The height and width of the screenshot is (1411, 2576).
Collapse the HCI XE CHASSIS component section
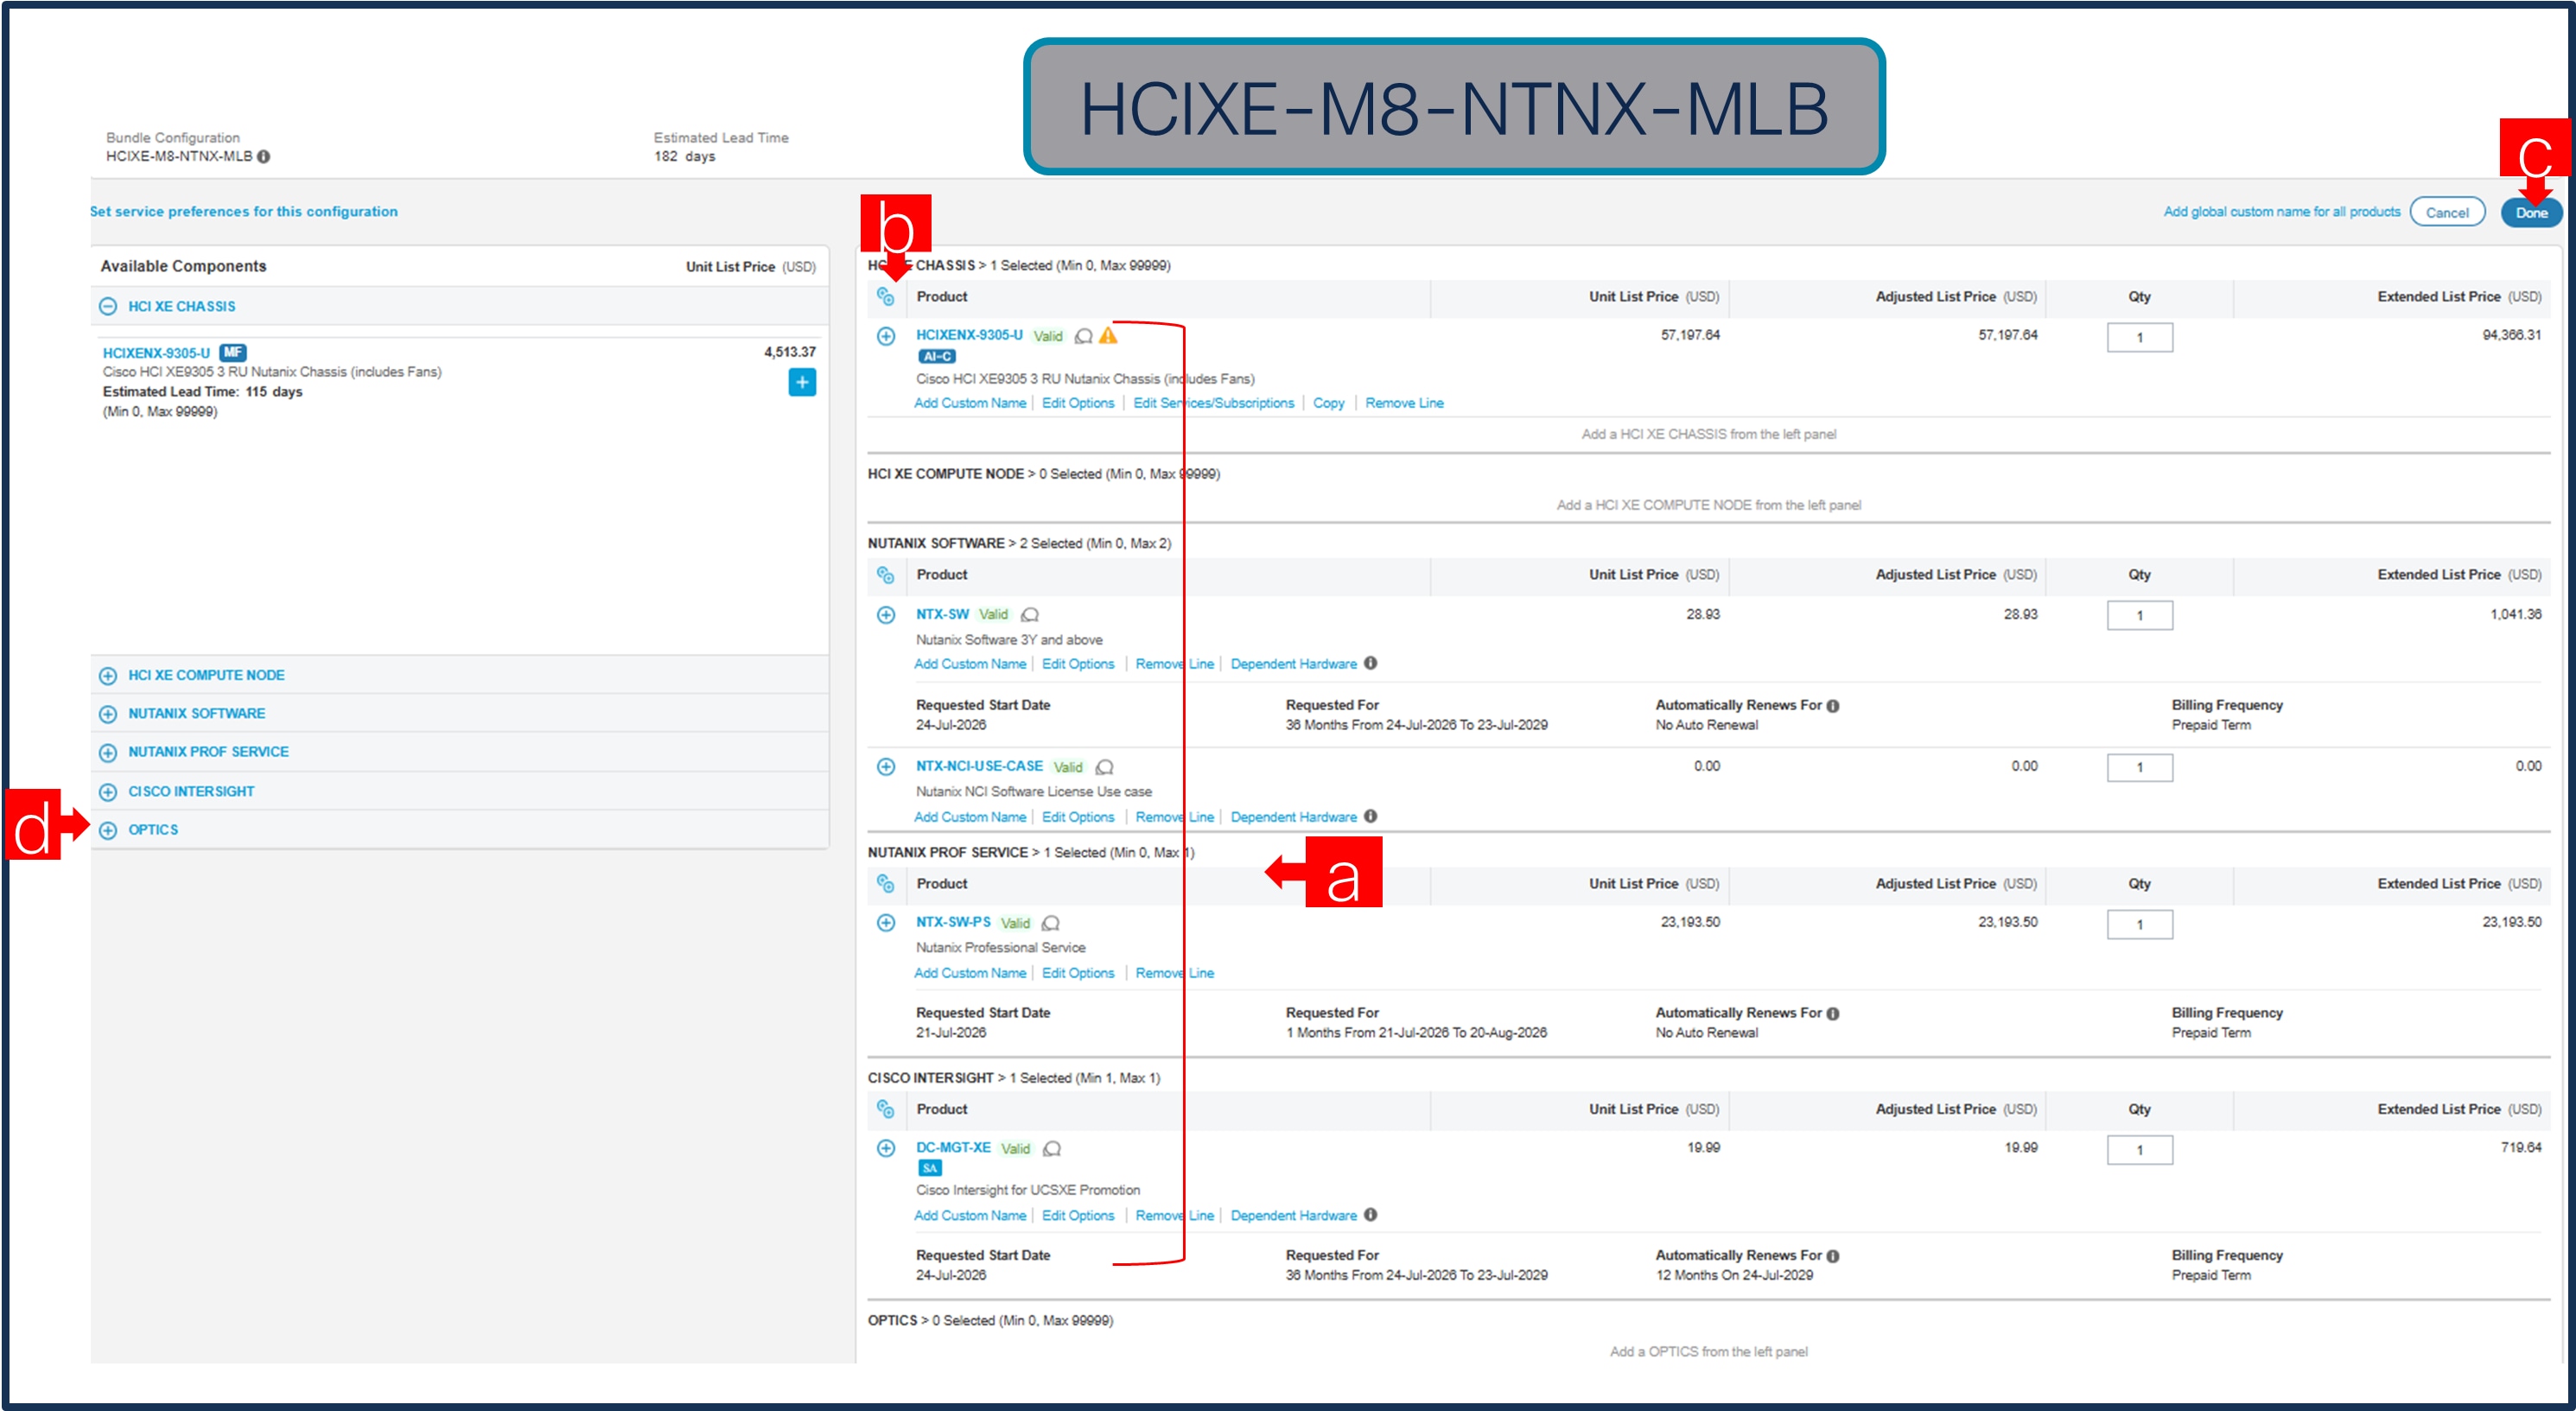pyautogui.click(x=108, y=307)
